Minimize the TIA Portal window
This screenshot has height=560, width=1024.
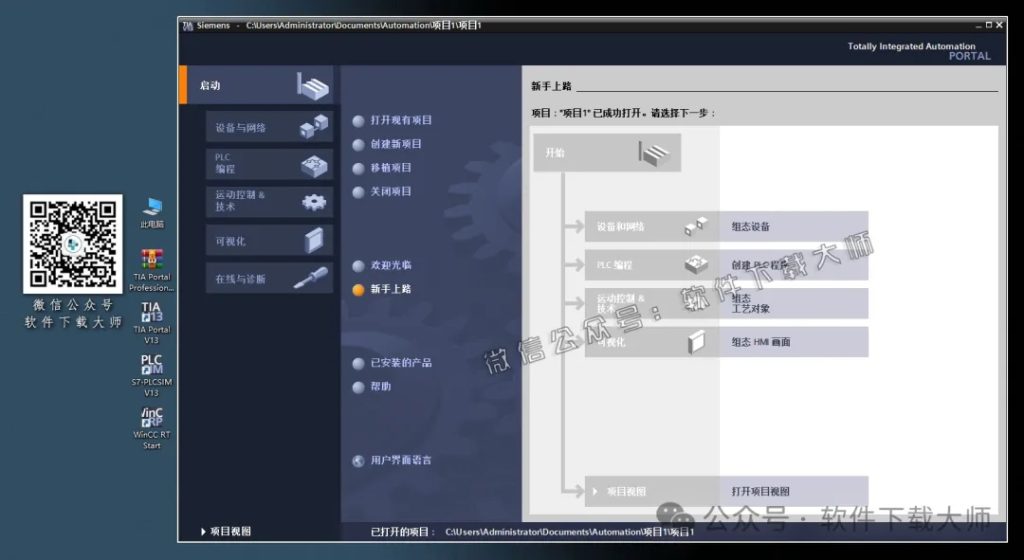(979, 25)
